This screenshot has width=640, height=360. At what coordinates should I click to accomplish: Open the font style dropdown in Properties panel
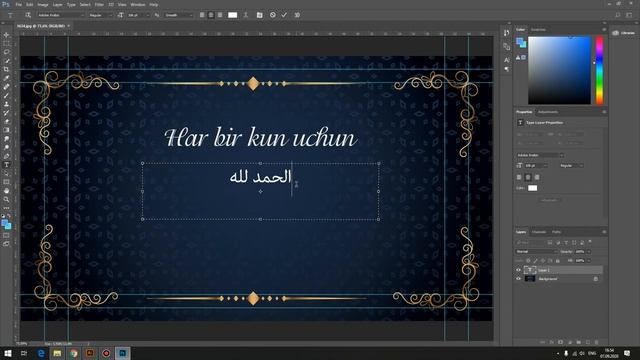571,166
